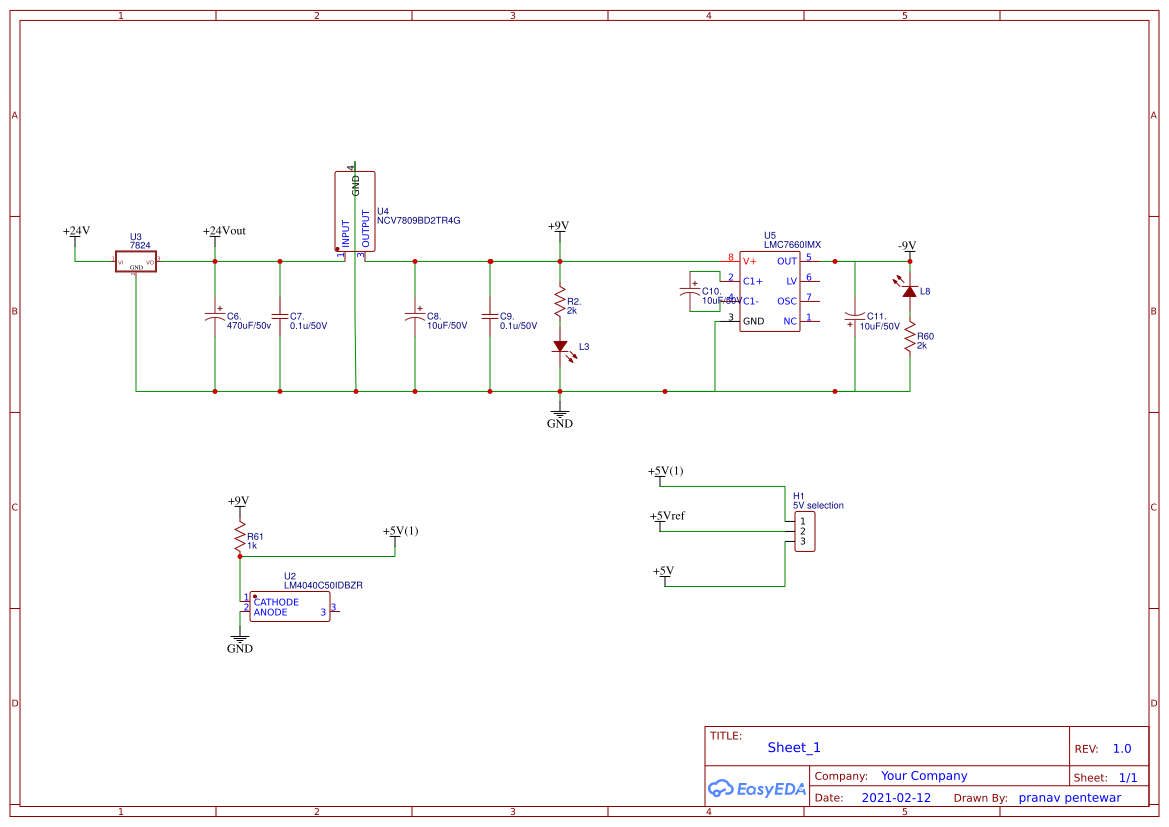Image resolution: width=1169 pixels, height=827 pixels.
Task: Click the +5Vref net label
Action: click(x=668, y=515)
